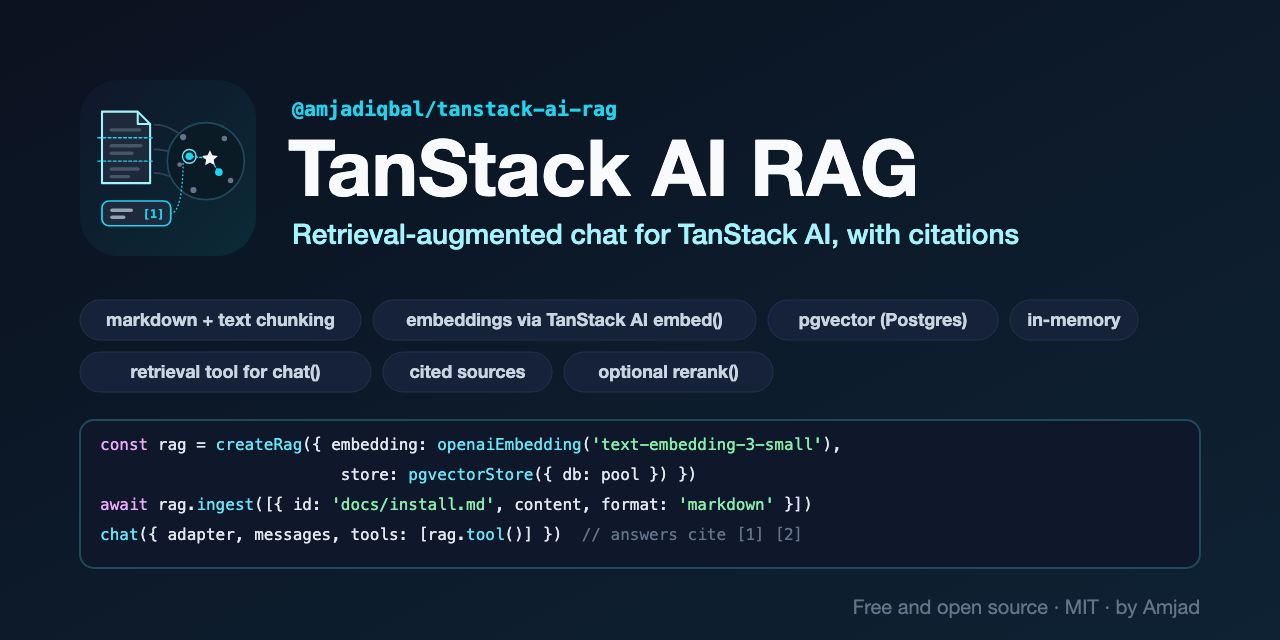Click the star node in logo circle
This screenshot has width=1280, height=640.
click(x=210, y=158)
